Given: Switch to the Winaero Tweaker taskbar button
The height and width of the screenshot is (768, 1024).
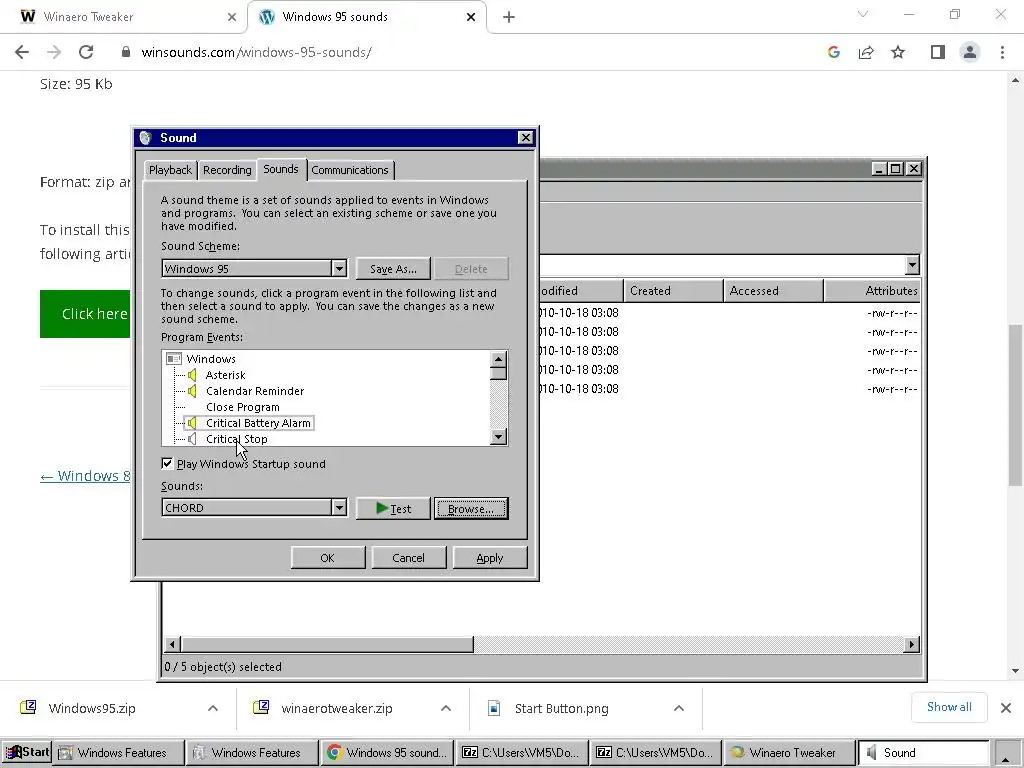Looking at the screenshot, I should 789,752.
